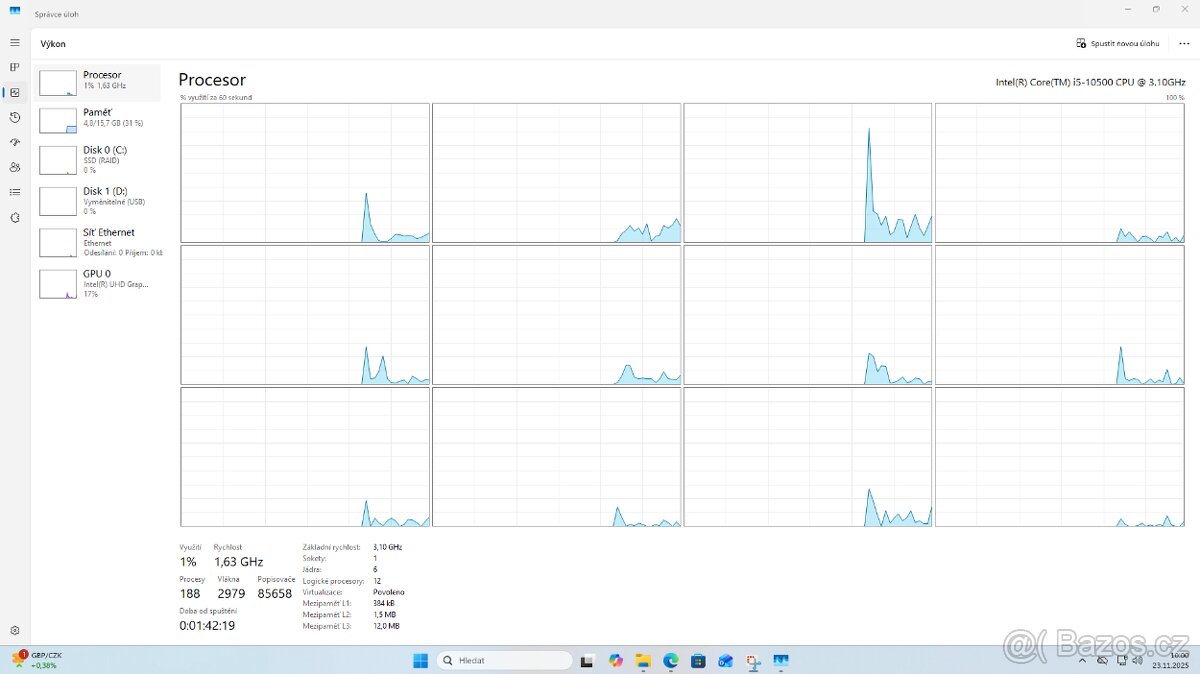Open Task Manager settings gear
This screenshot has width=1200, height=674.
pos(14,630)
